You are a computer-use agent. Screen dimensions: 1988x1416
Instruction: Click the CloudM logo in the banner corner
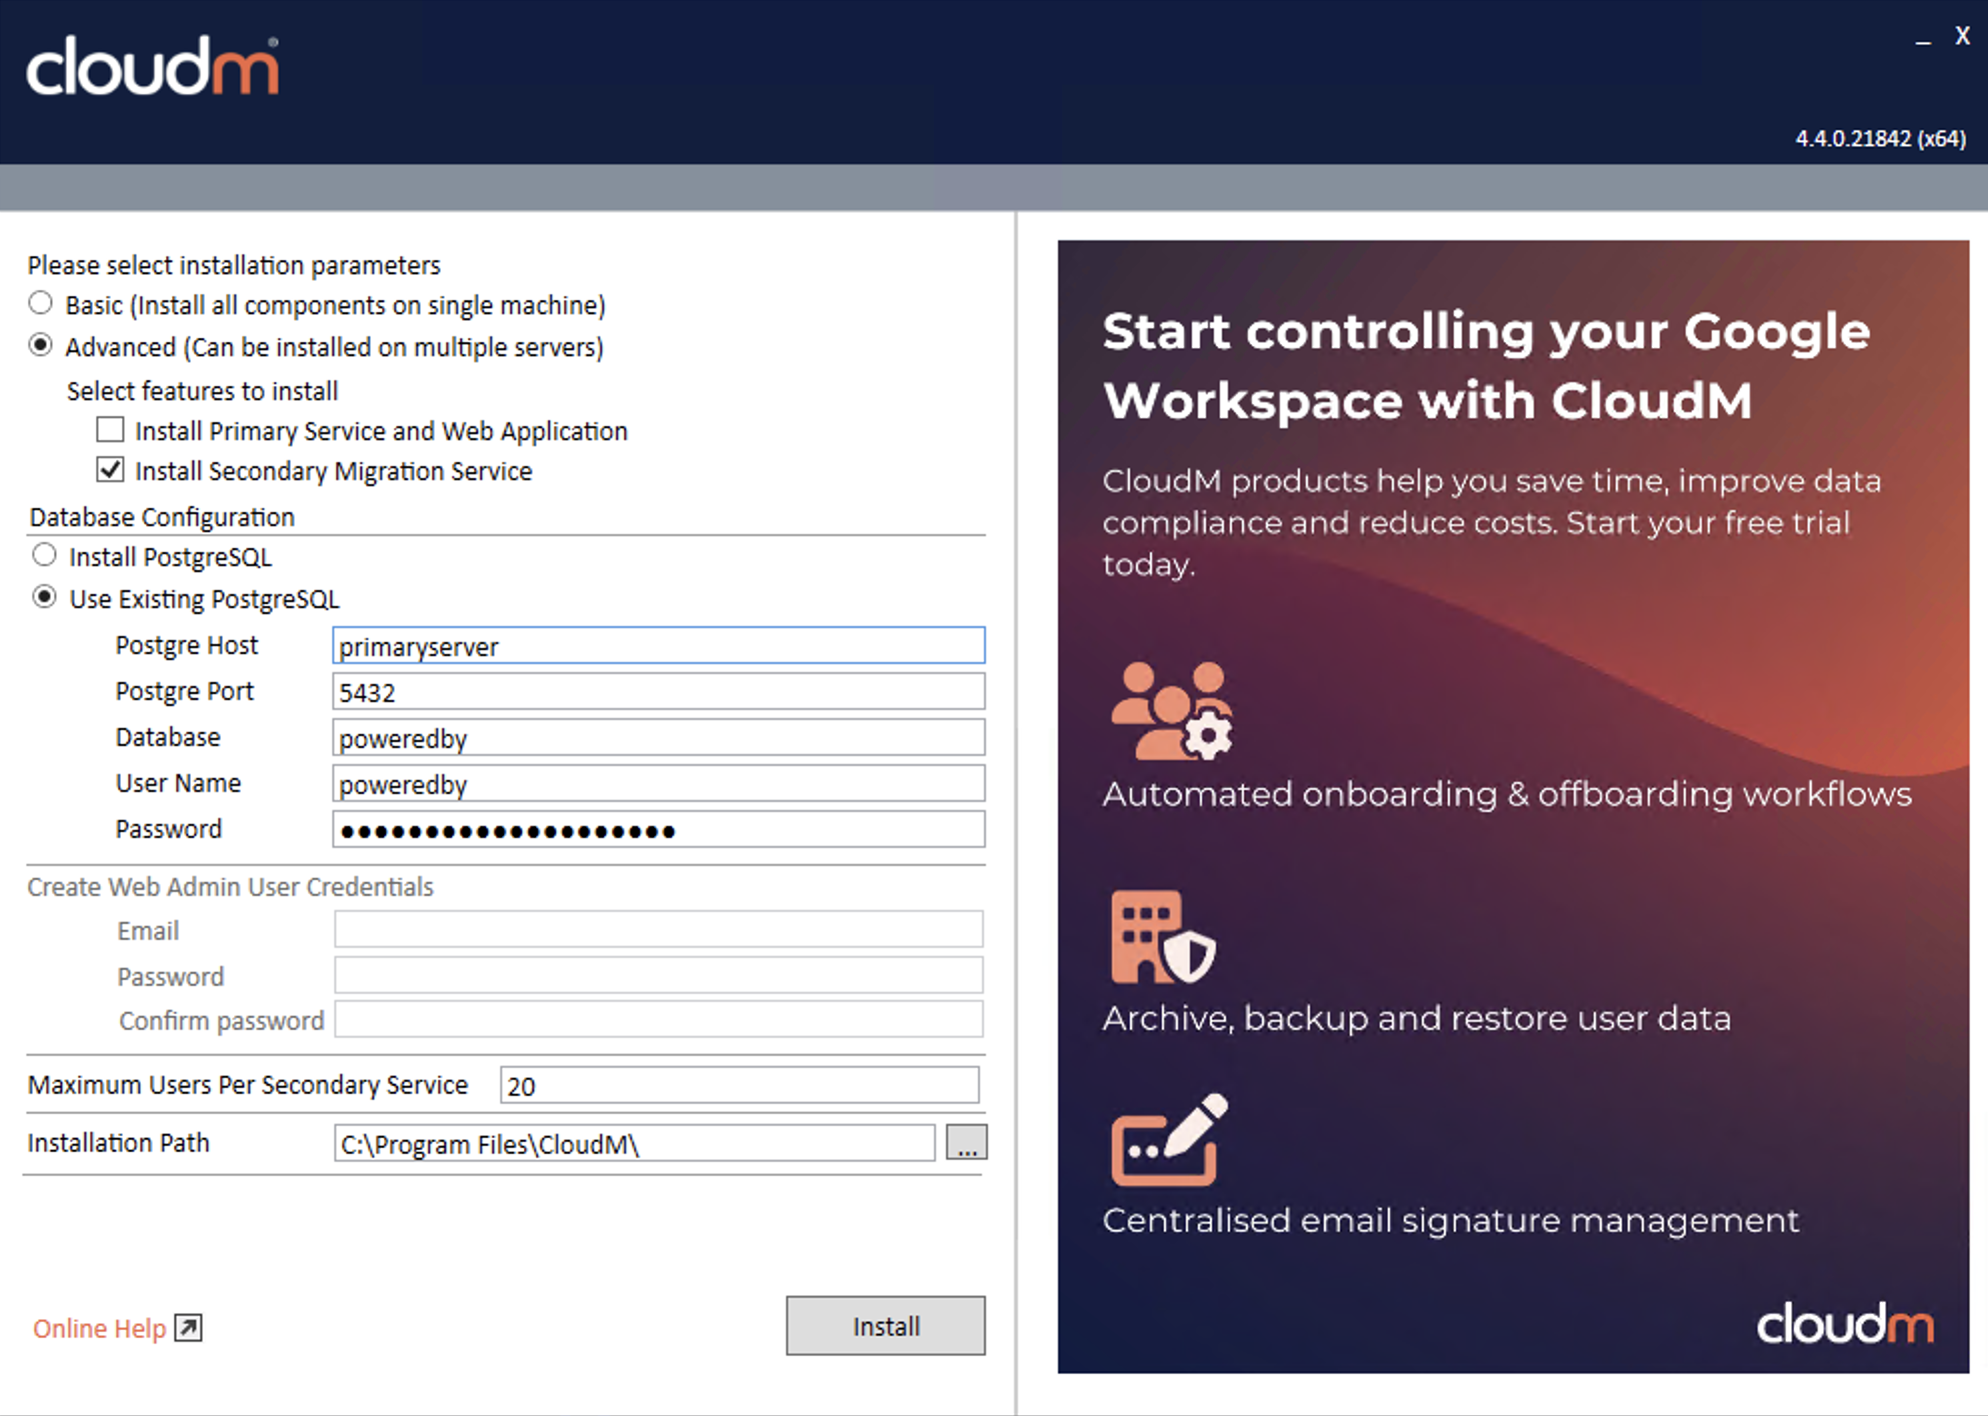click(x=1845, y=1323)
